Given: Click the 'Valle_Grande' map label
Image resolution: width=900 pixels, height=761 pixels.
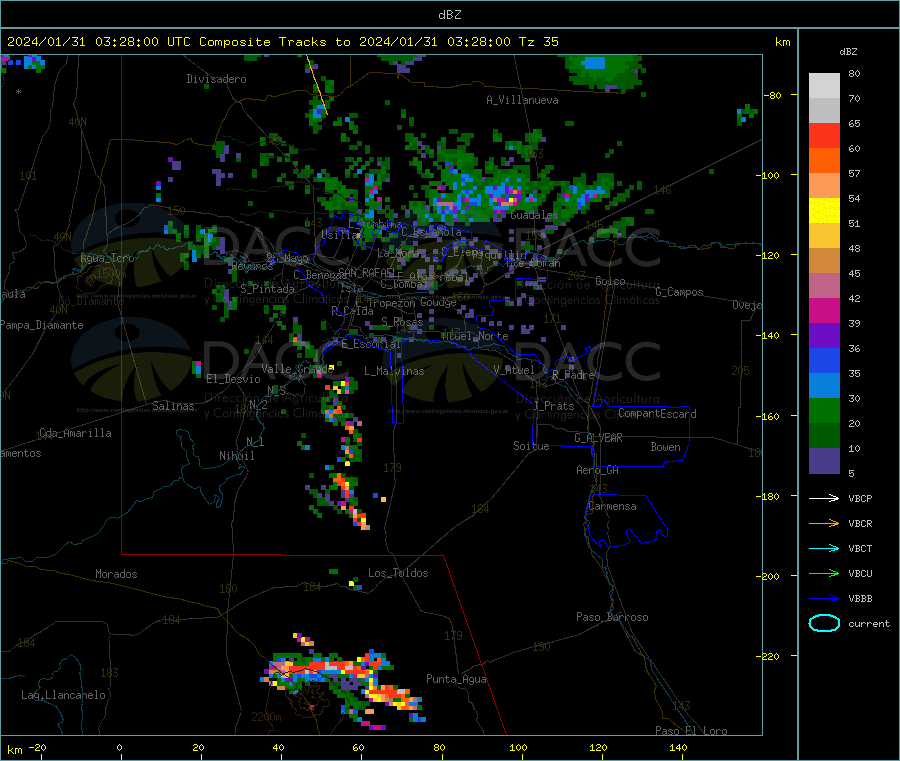Looking at the screenshot, I should (x=297, y=369).
